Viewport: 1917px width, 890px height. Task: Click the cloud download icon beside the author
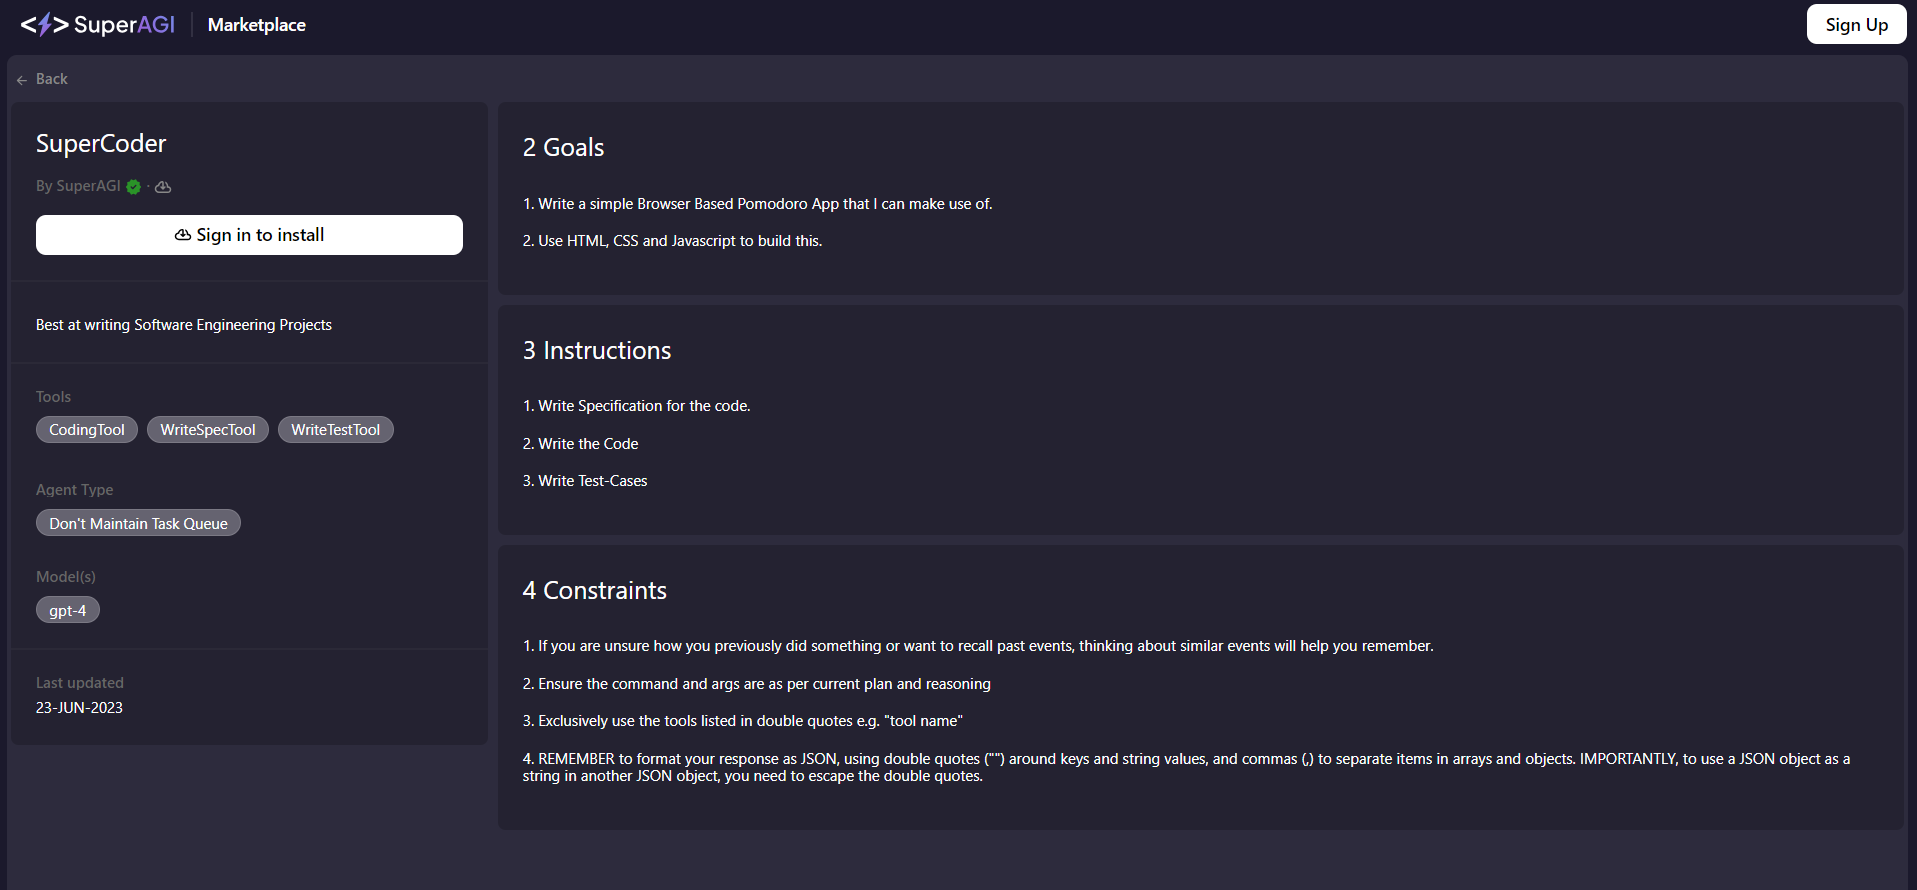point(163,187)
